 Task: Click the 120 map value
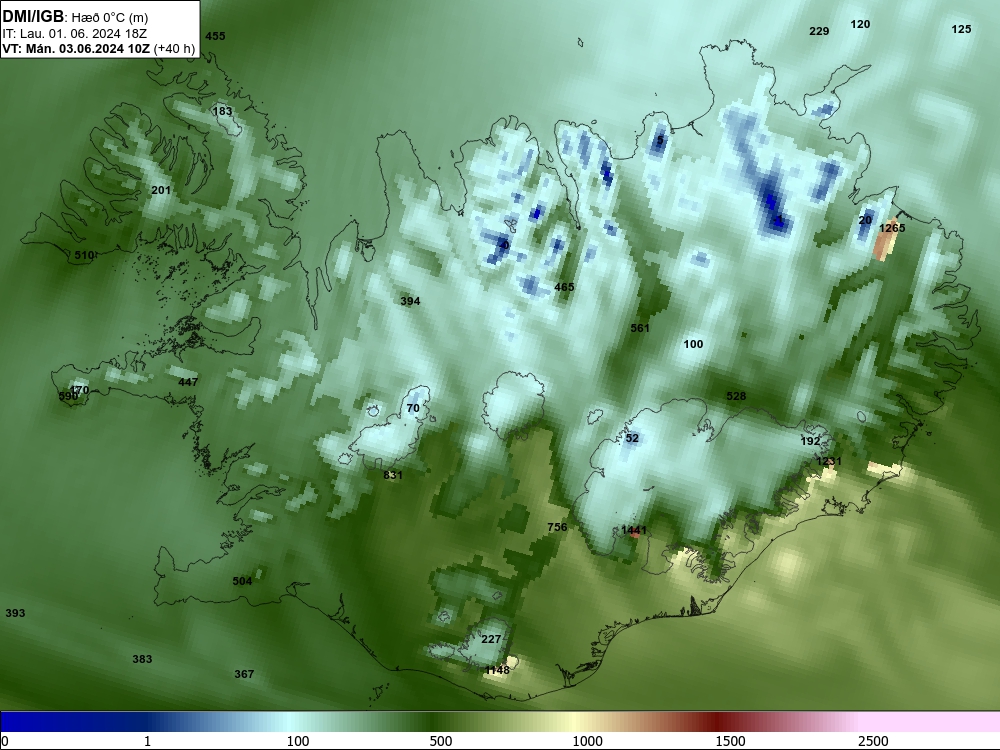[860, 24]
